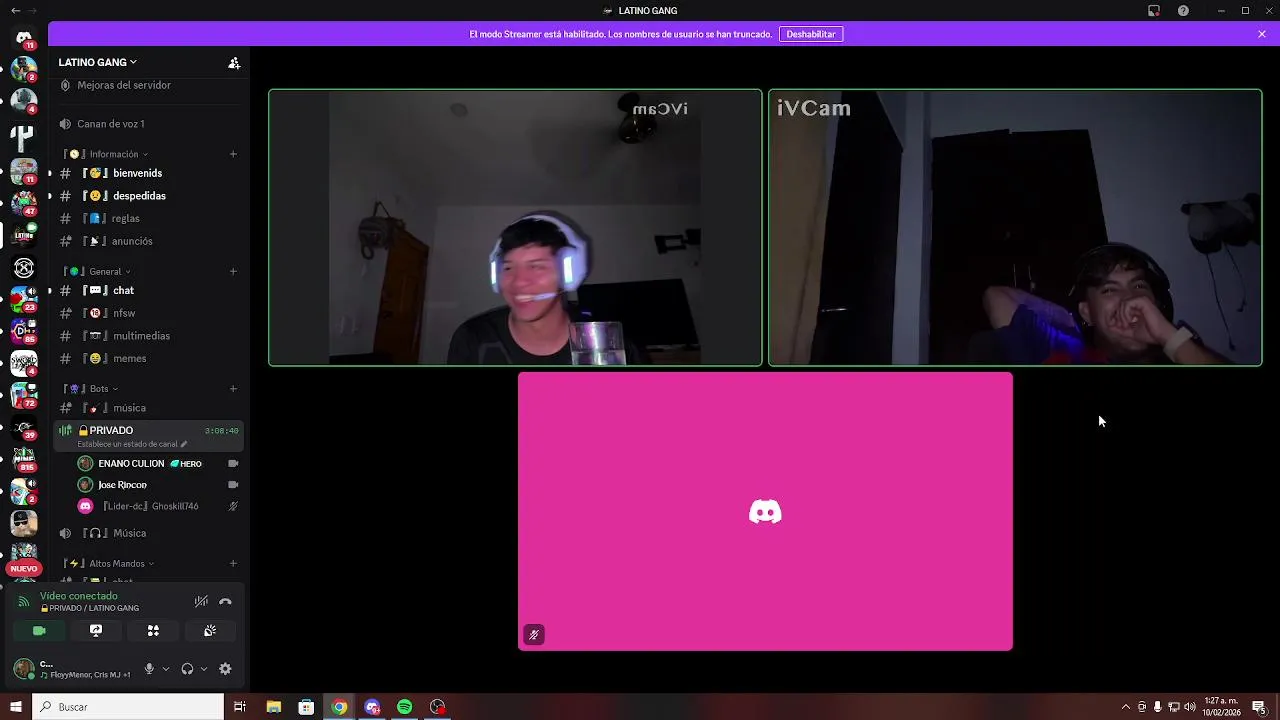Open the multimedias channel
This screenshot has height=720, width=1280.
point(148,336)
